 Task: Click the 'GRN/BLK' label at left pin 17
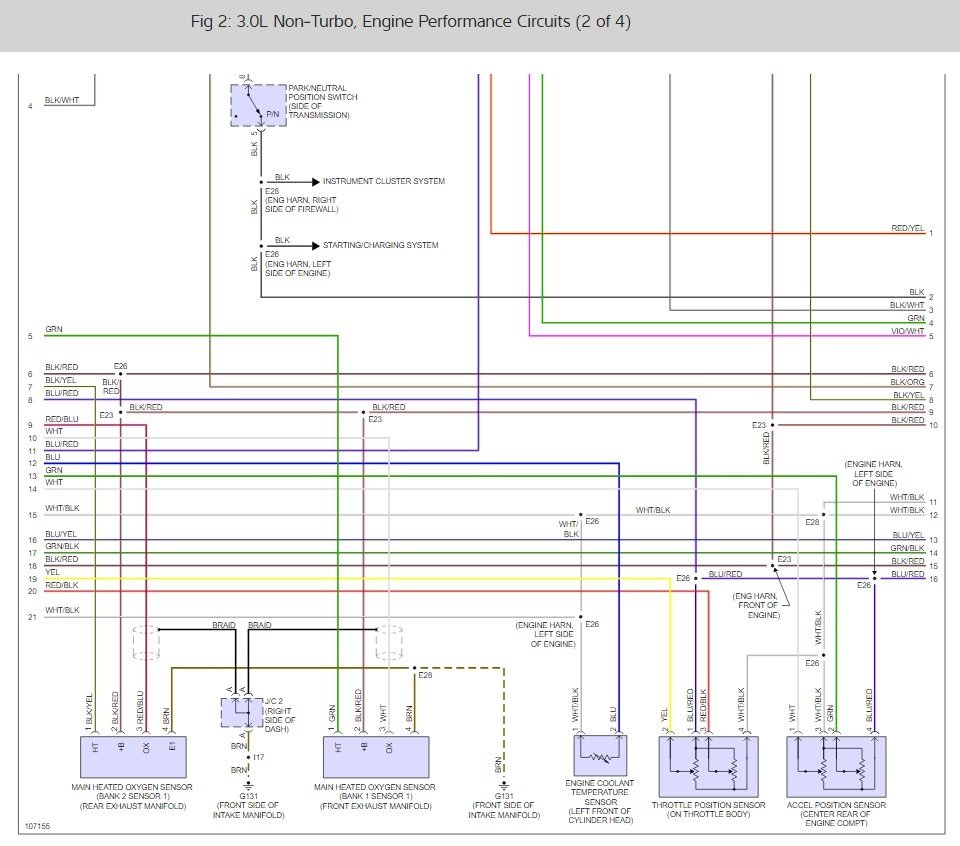pos(62,546)
